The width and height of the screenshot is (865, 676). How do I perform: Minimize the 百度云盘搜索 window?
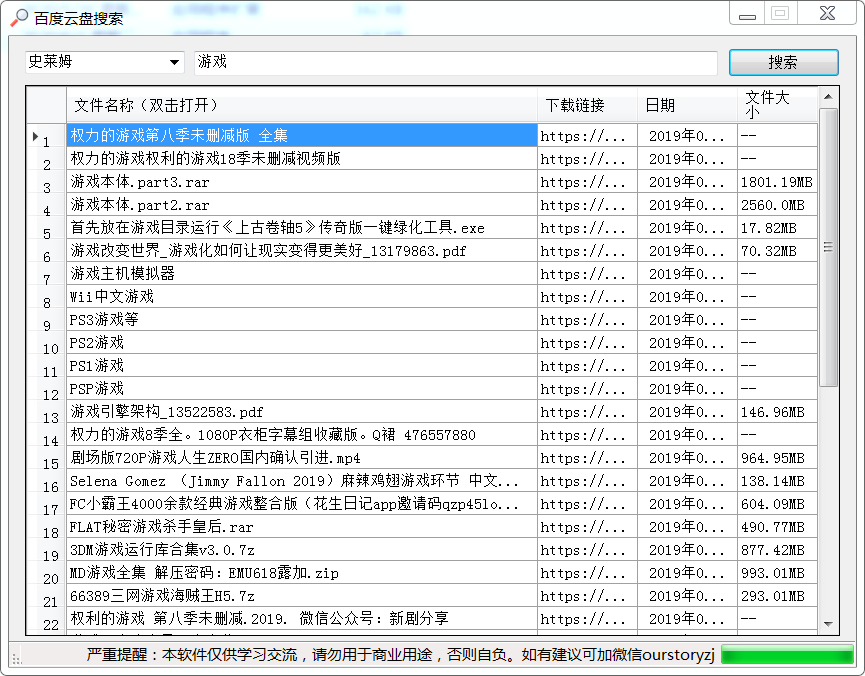747,14
